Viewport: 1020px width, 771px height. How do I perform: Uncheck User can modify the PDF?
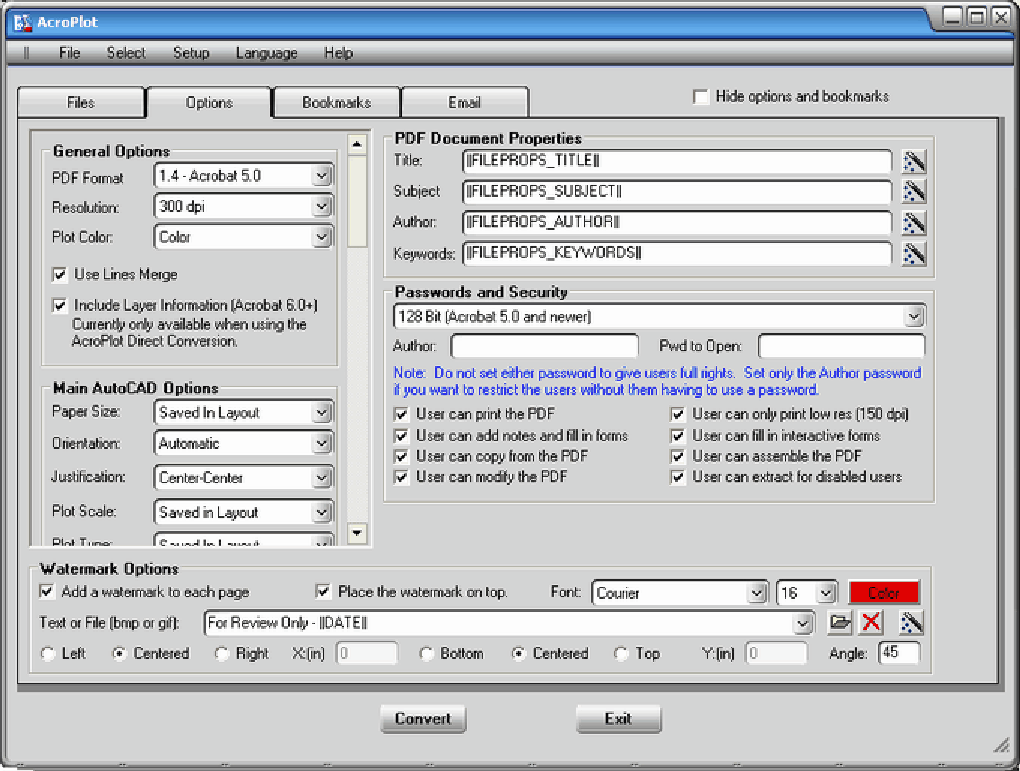point(401,477)
